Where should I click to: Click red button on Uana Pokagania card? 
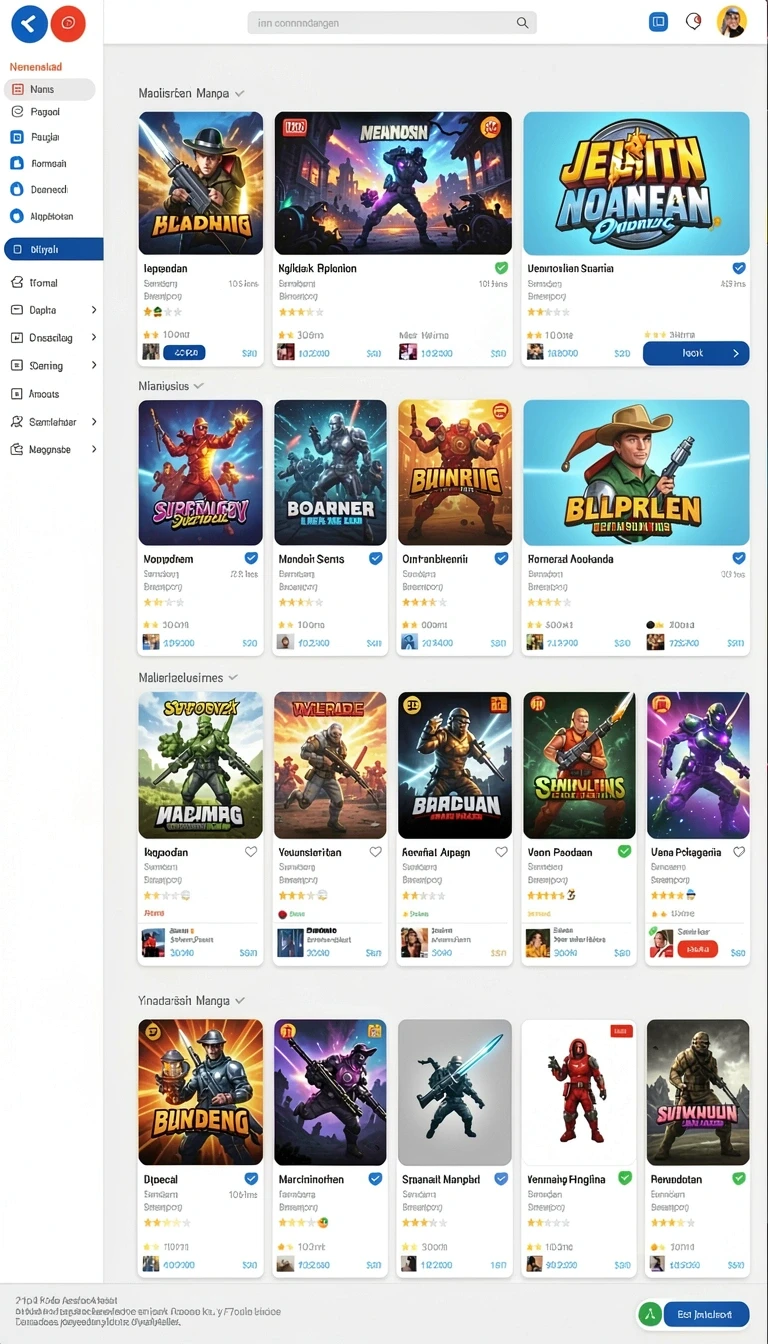[x=697, y=949]
